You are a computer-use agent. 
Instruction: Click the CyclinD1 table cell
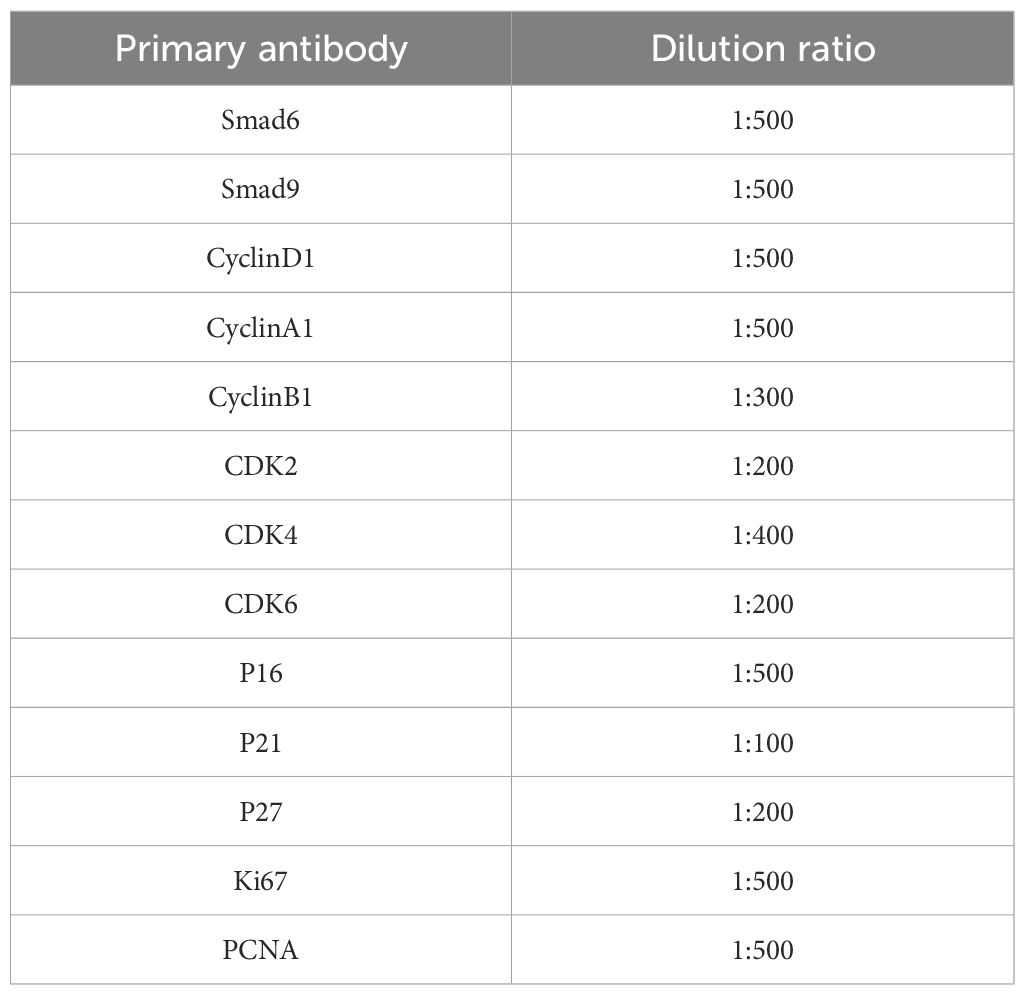click(x=261, y=259)
